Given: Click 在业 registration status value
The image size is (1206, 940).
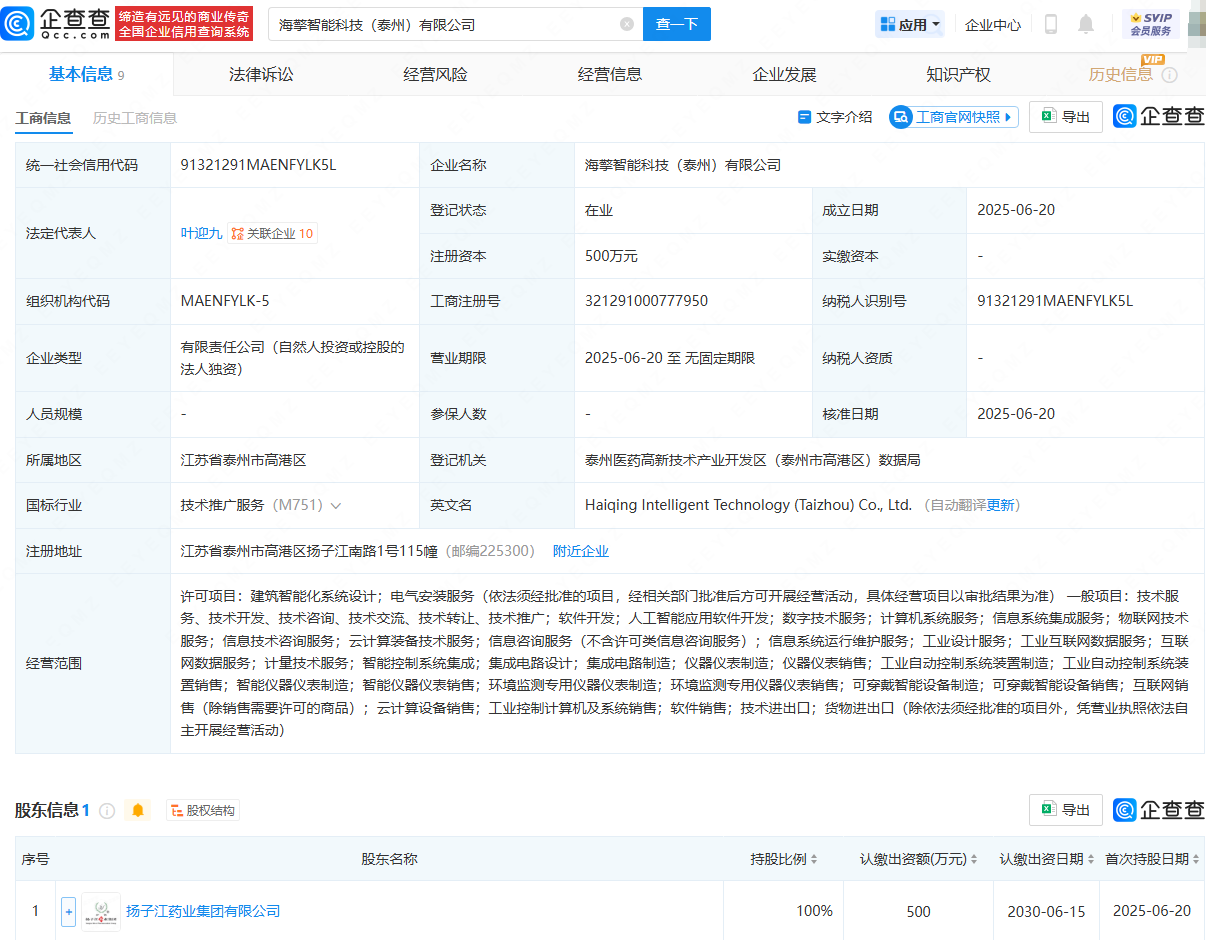Looking at the screenshot, I should click(599, 210).
